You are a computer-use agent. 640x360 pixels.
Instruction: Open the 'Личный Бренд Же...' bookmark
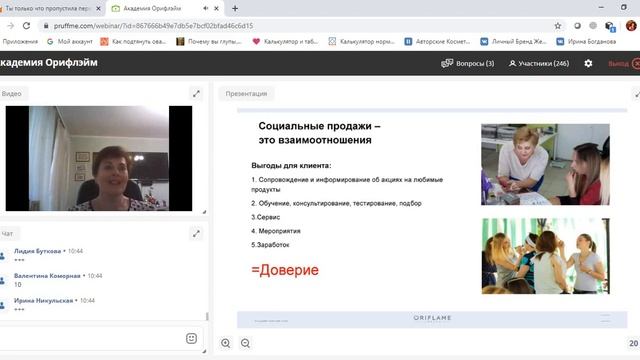coord(513,42)
